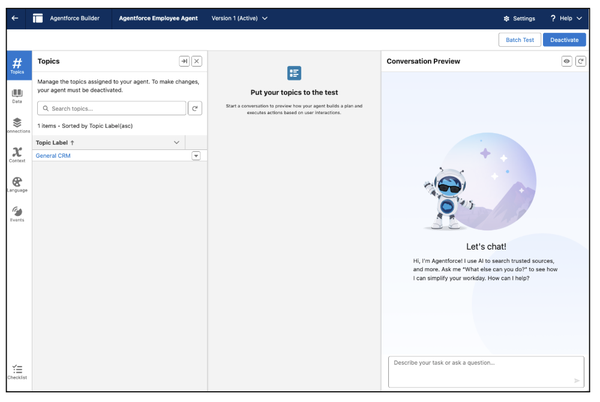Open the Language sidebar tab
This screenshot has width=600, height=402.
point(17,184)
